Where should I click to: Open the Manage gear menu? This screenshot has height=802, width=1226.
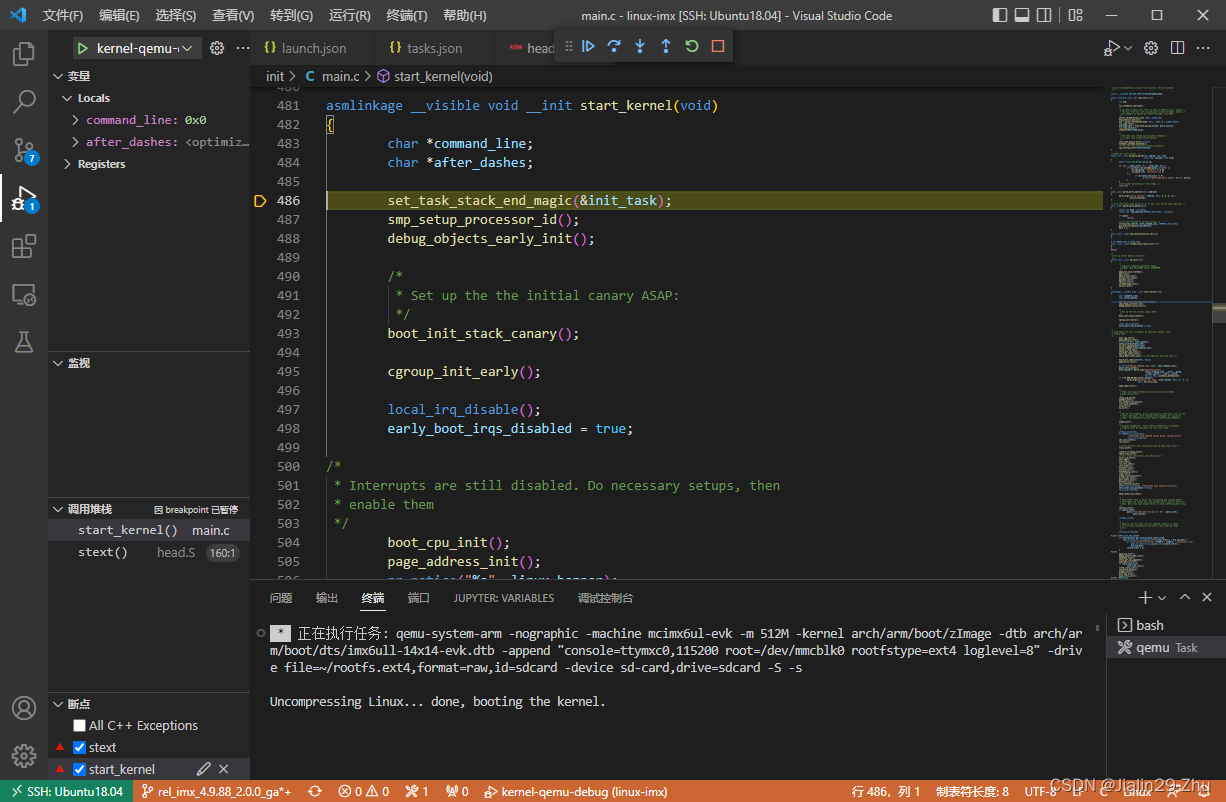pos(24,756)
